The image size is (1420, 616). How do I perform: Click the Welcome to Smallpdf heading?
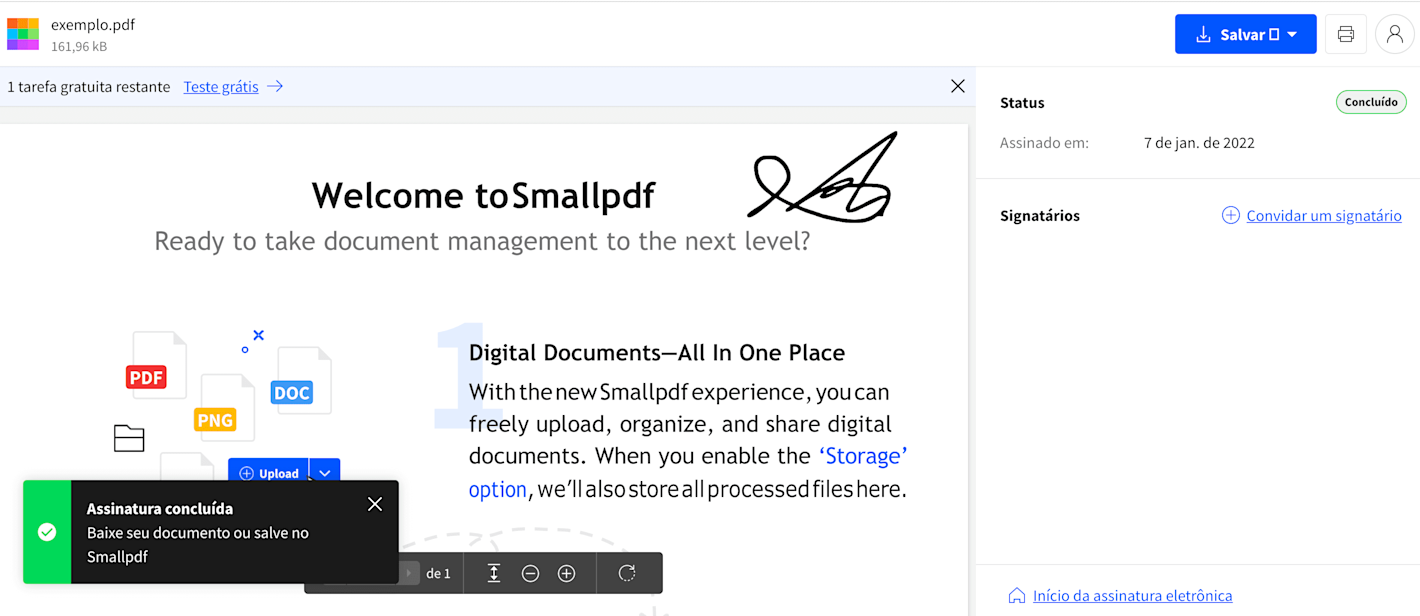pos(483,195)
